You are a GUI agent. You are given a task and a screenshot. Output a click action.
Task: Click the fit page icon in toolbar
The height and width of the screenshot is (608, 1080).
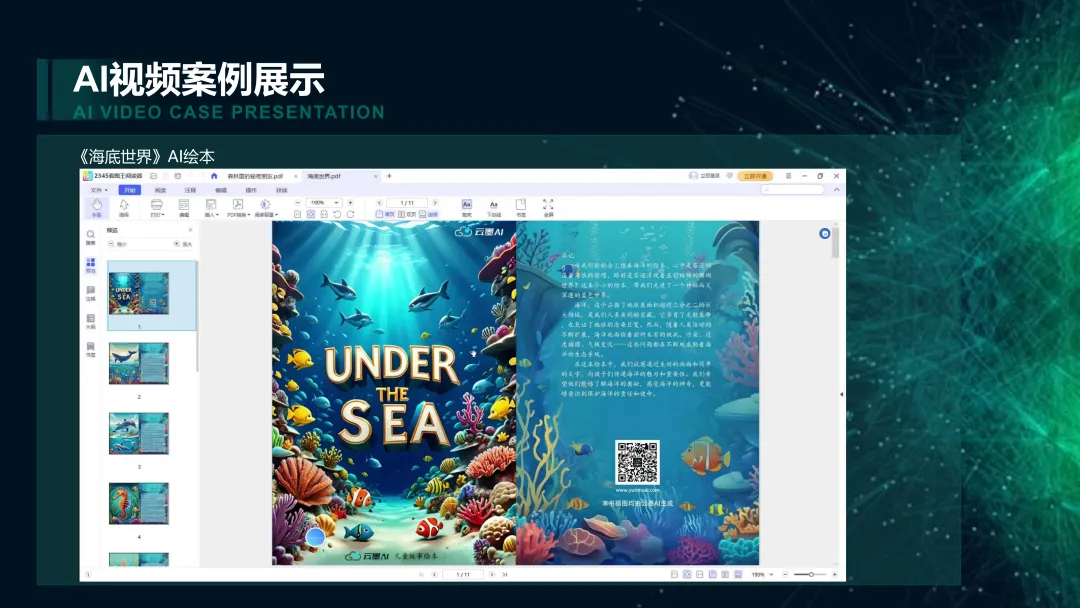311,214
